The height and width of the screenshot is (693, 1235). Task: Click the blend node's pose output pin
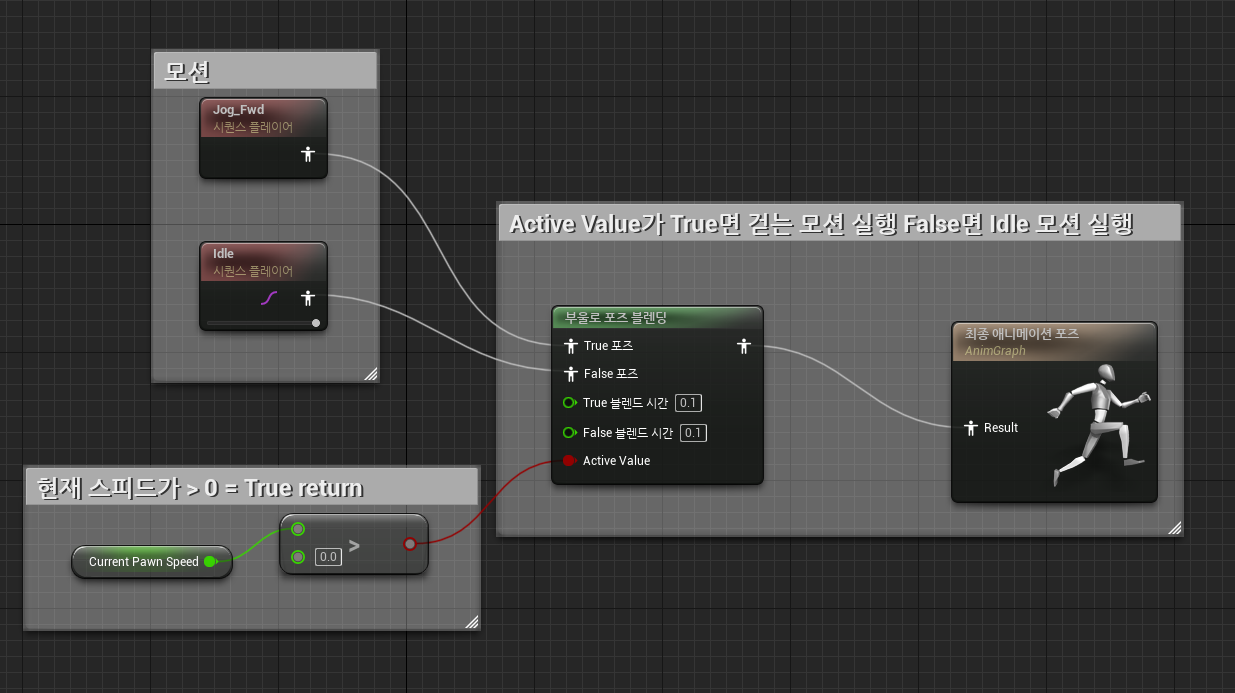[743, 346]
